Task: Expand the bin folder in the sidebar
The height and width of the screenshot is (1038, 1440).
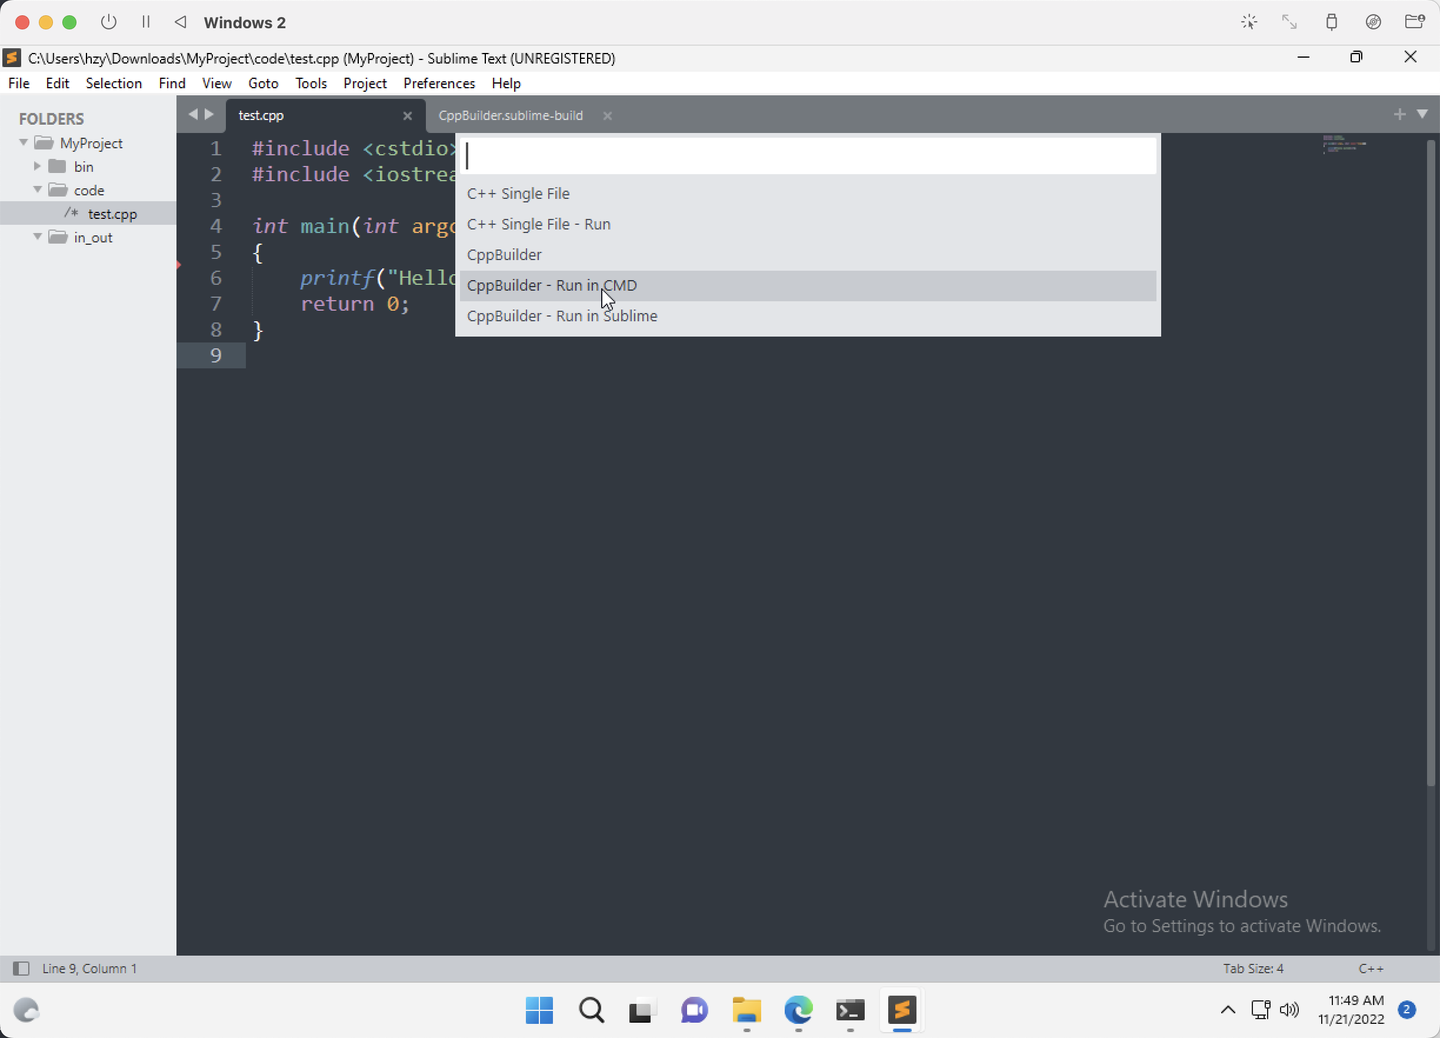Action: (x=38, y=166)
